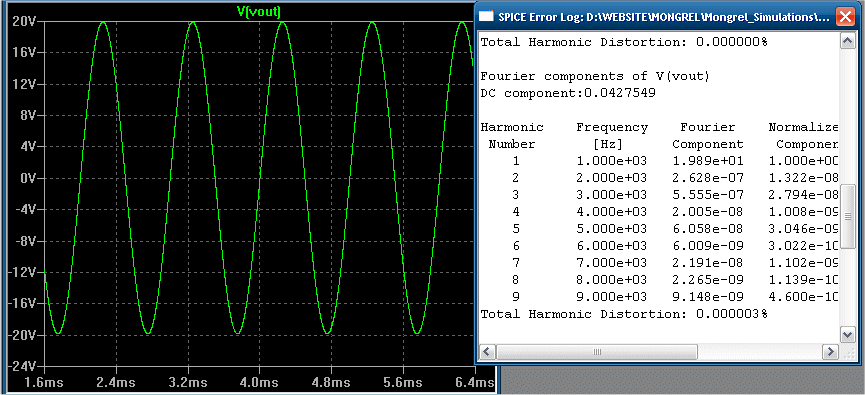Click the 5.555e-07 Fourier component value
Viewport: 865px width, 395px height.
[708, 195]
